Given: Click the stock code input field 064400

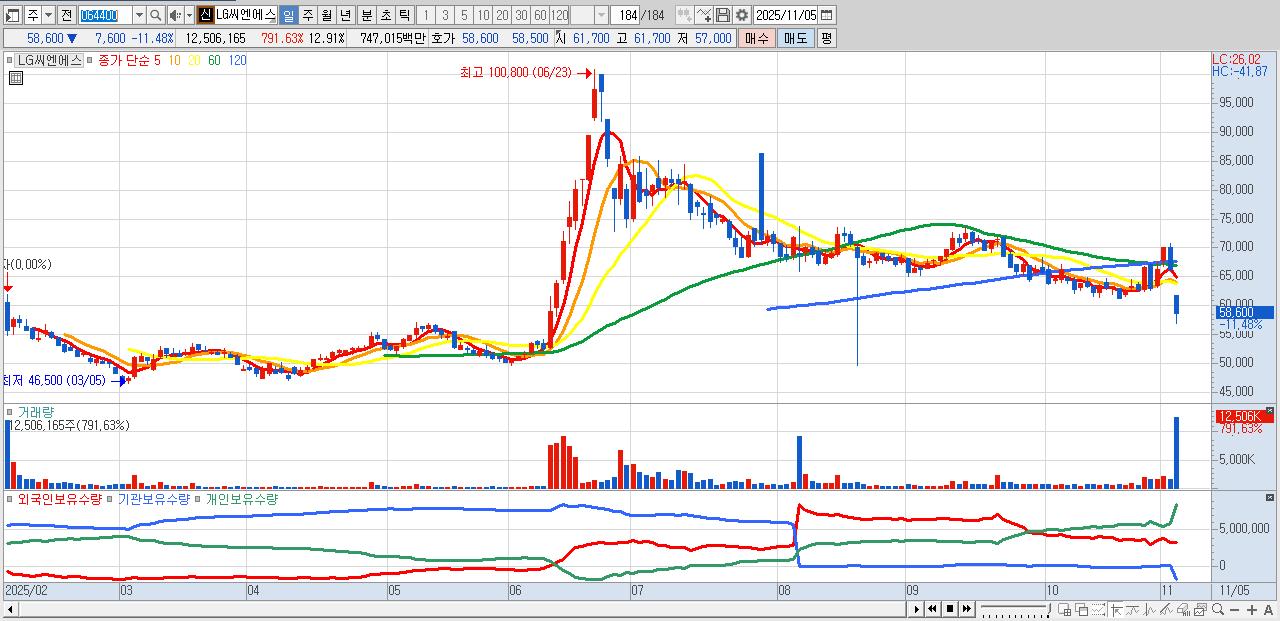Looking at the screenshot, I should [x=105, y=15].
